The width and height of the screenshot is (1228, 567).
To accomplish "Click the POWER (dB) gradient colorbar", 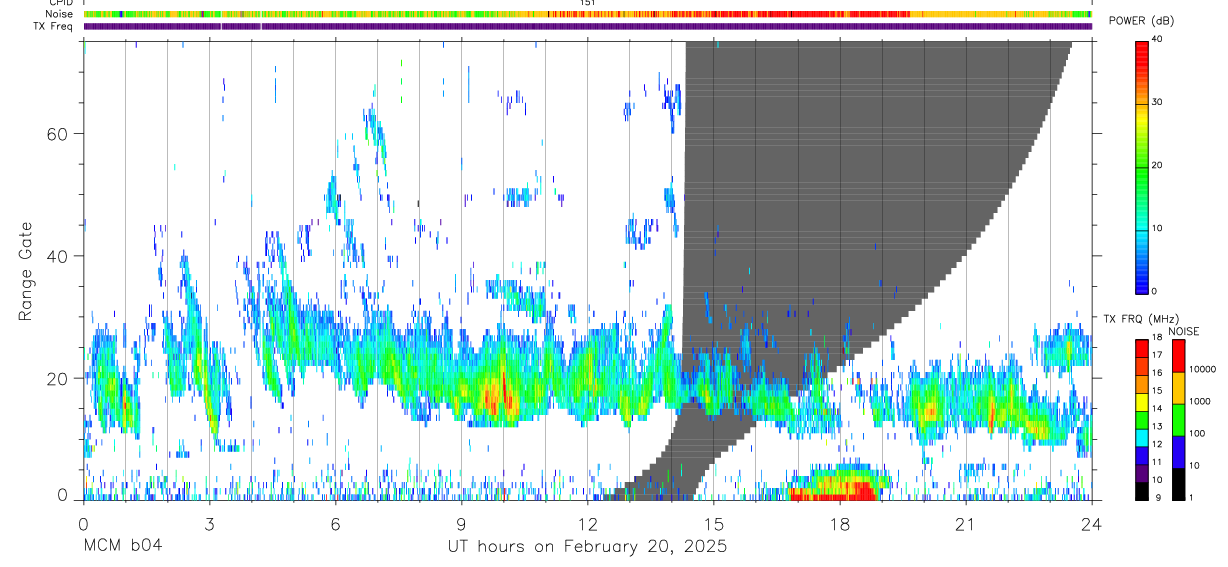I will [x=1143, y=166].
